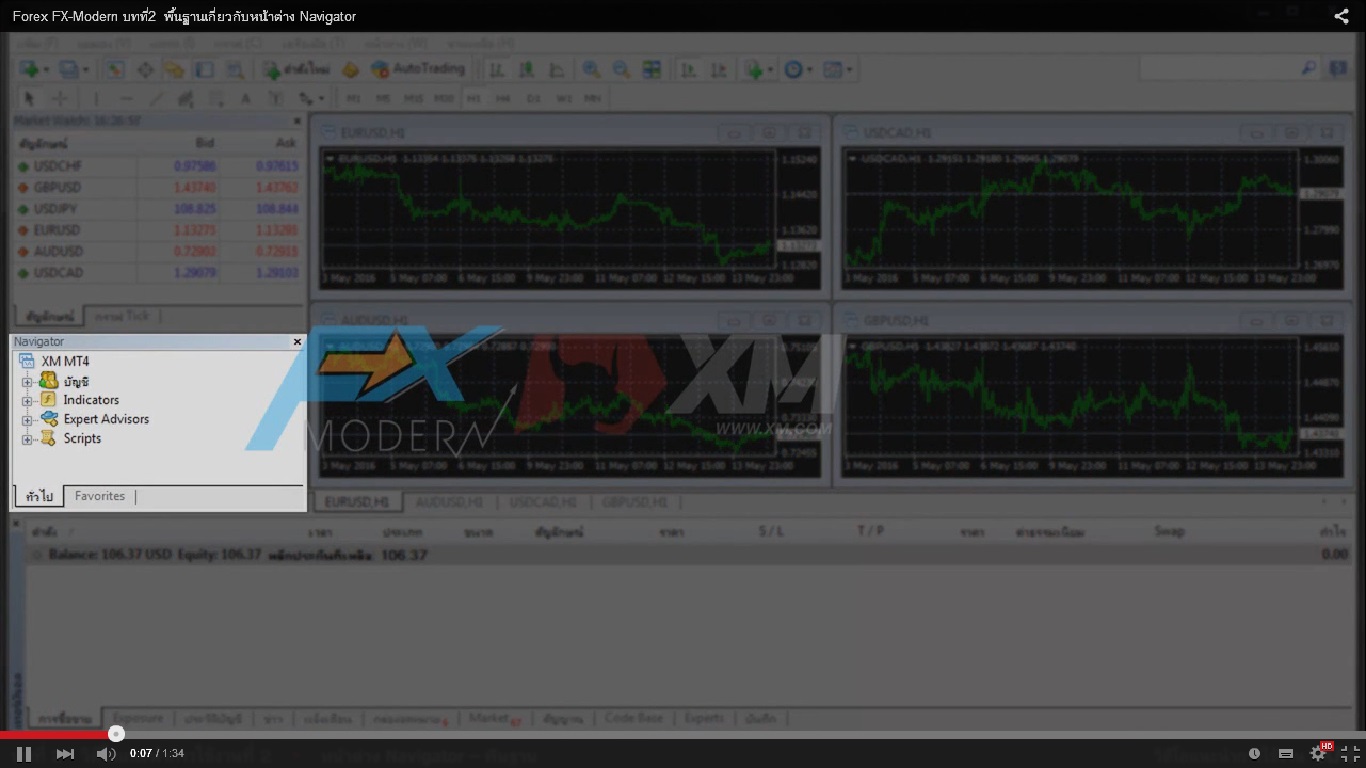
Task: Skip to the next video
Action: click(65, 754)
